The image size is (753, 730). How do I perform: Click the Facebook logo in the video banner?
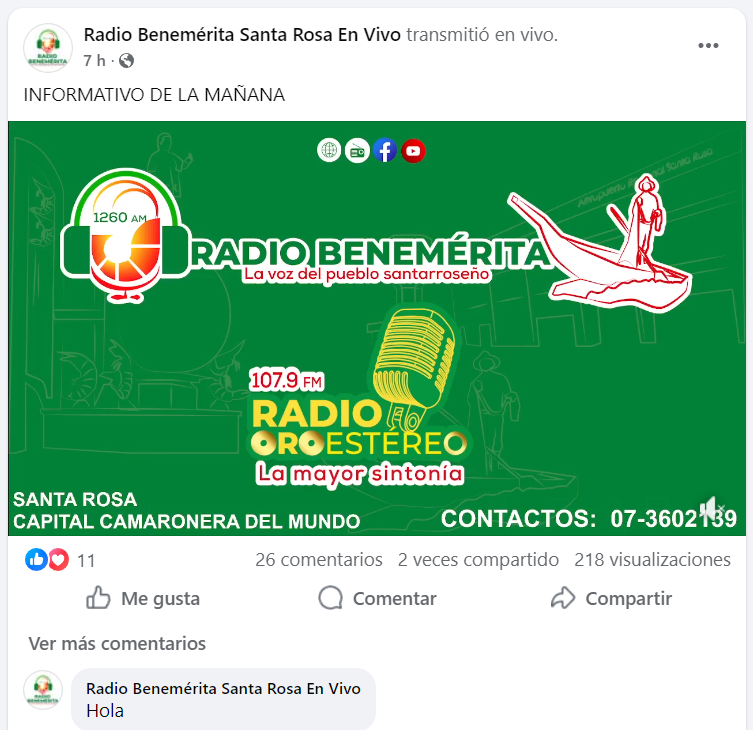pos(385,151)
